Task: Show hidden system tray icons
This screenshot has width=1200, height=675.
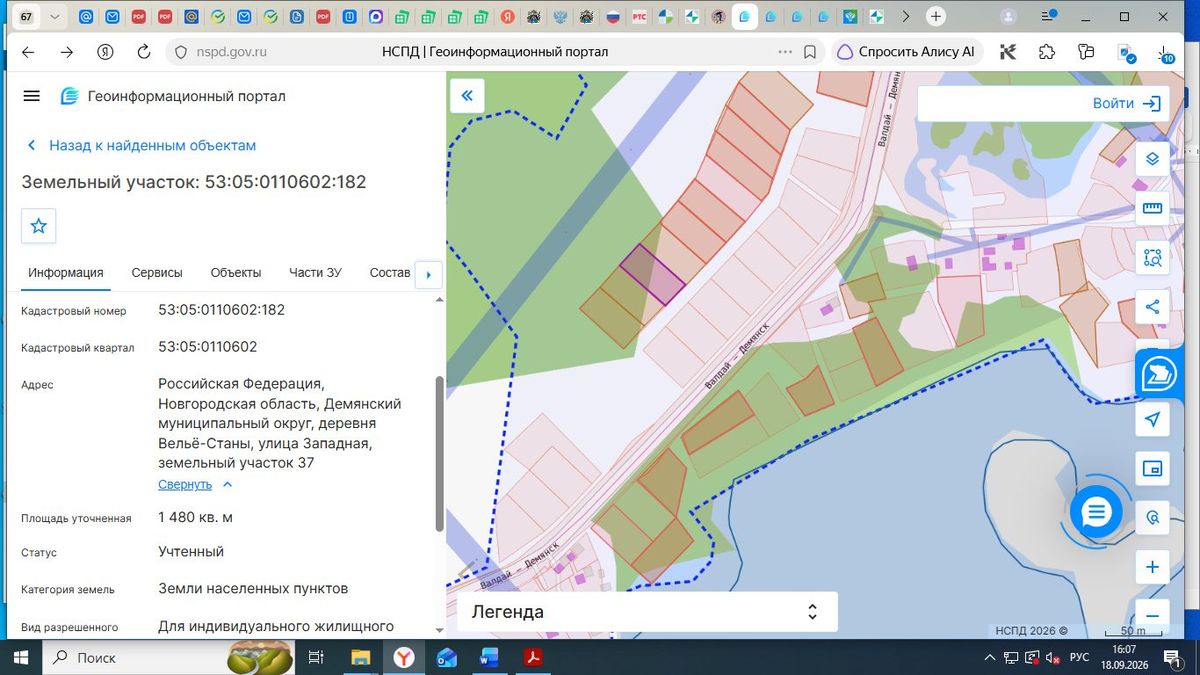Action: pos(989,658)
